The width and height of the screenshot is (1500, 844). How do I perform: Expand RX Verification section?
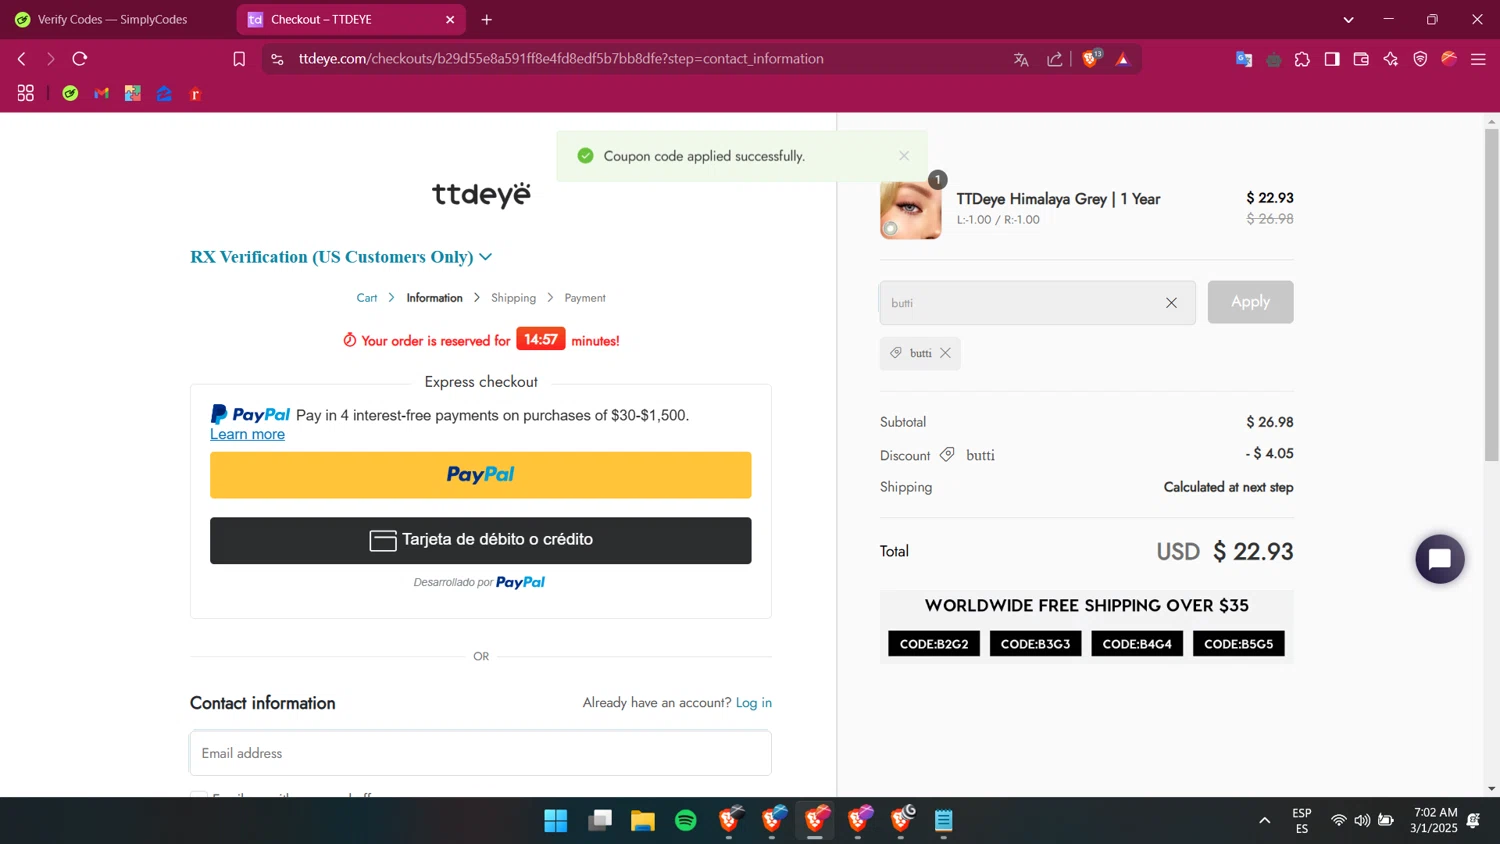coord(341,257)
